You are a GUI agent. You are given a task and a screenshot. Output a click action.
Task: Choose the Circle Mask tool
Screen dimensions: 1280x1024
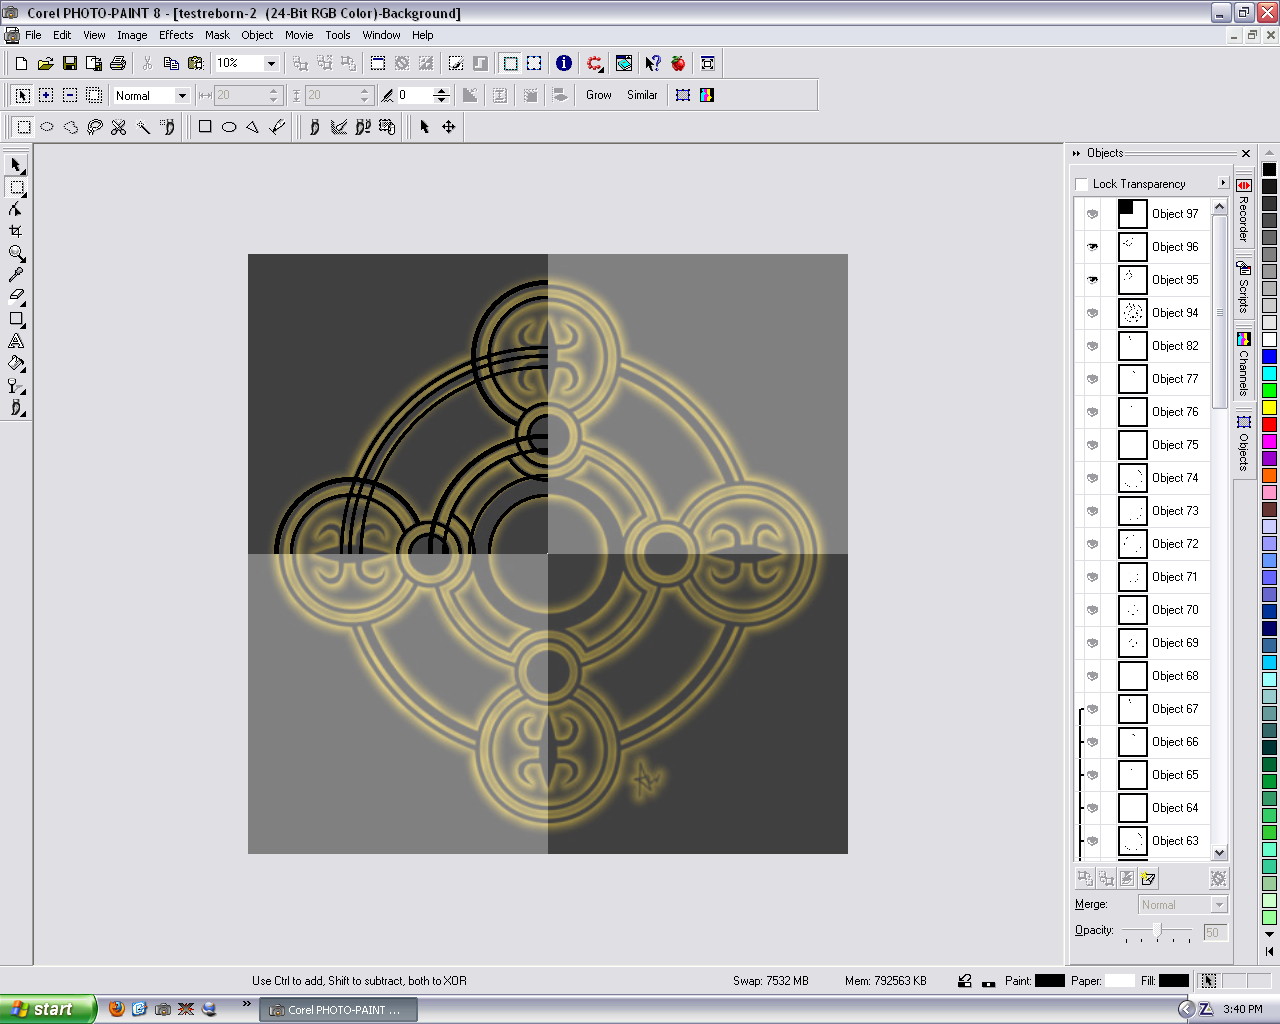47,127
